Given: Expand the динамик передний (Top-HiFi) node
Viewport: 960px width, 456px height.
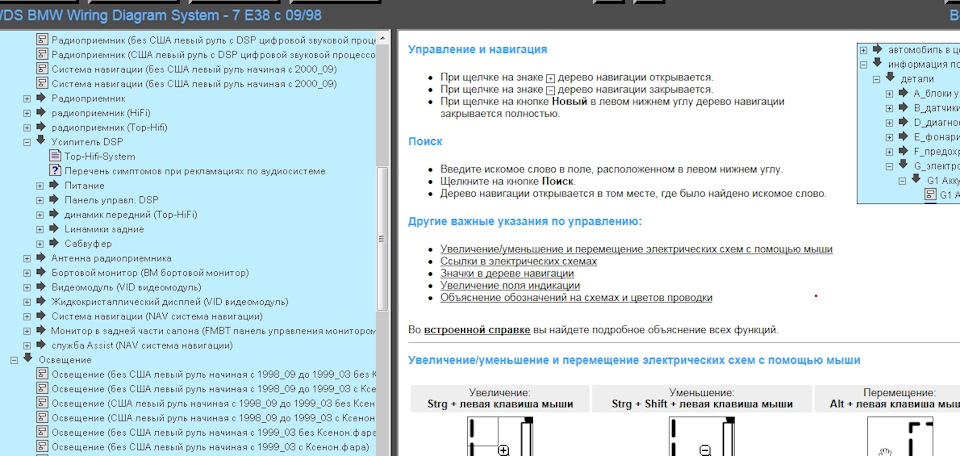Looking at the screenshot, I should tap(40, 215).
